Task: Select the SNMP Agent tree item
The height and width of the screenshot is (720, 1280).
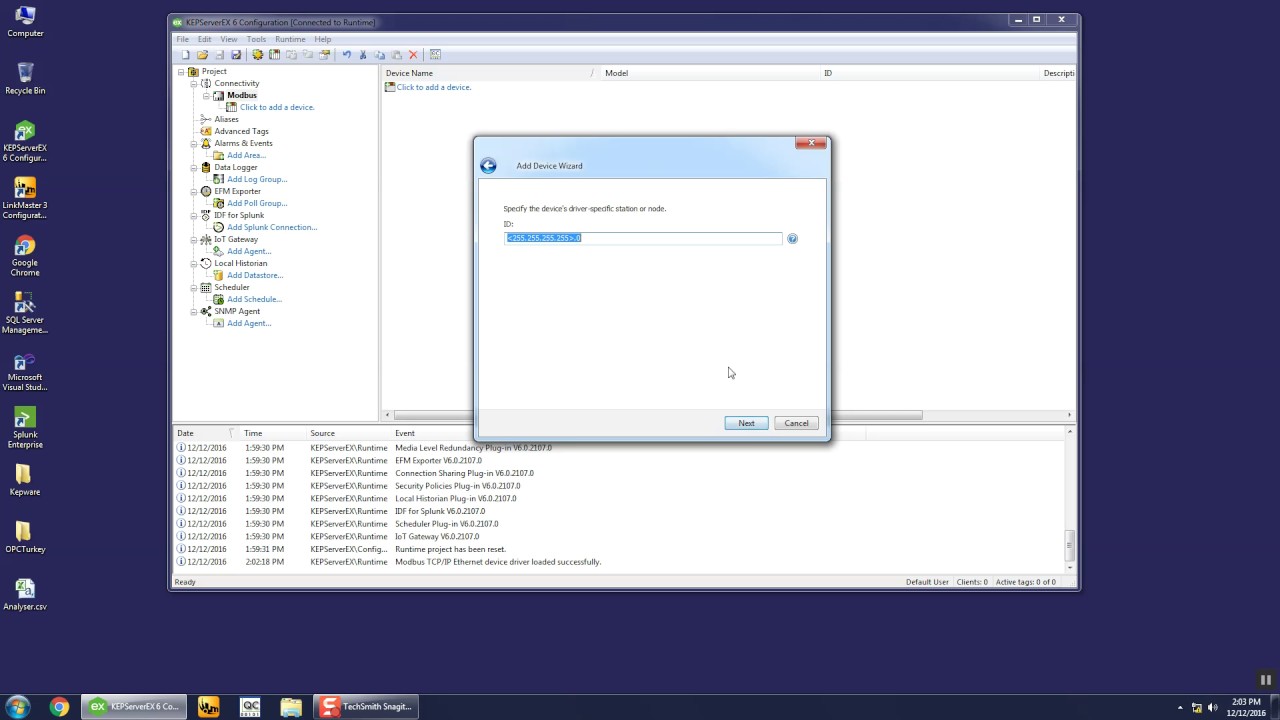Action: (x=237, y=312)
